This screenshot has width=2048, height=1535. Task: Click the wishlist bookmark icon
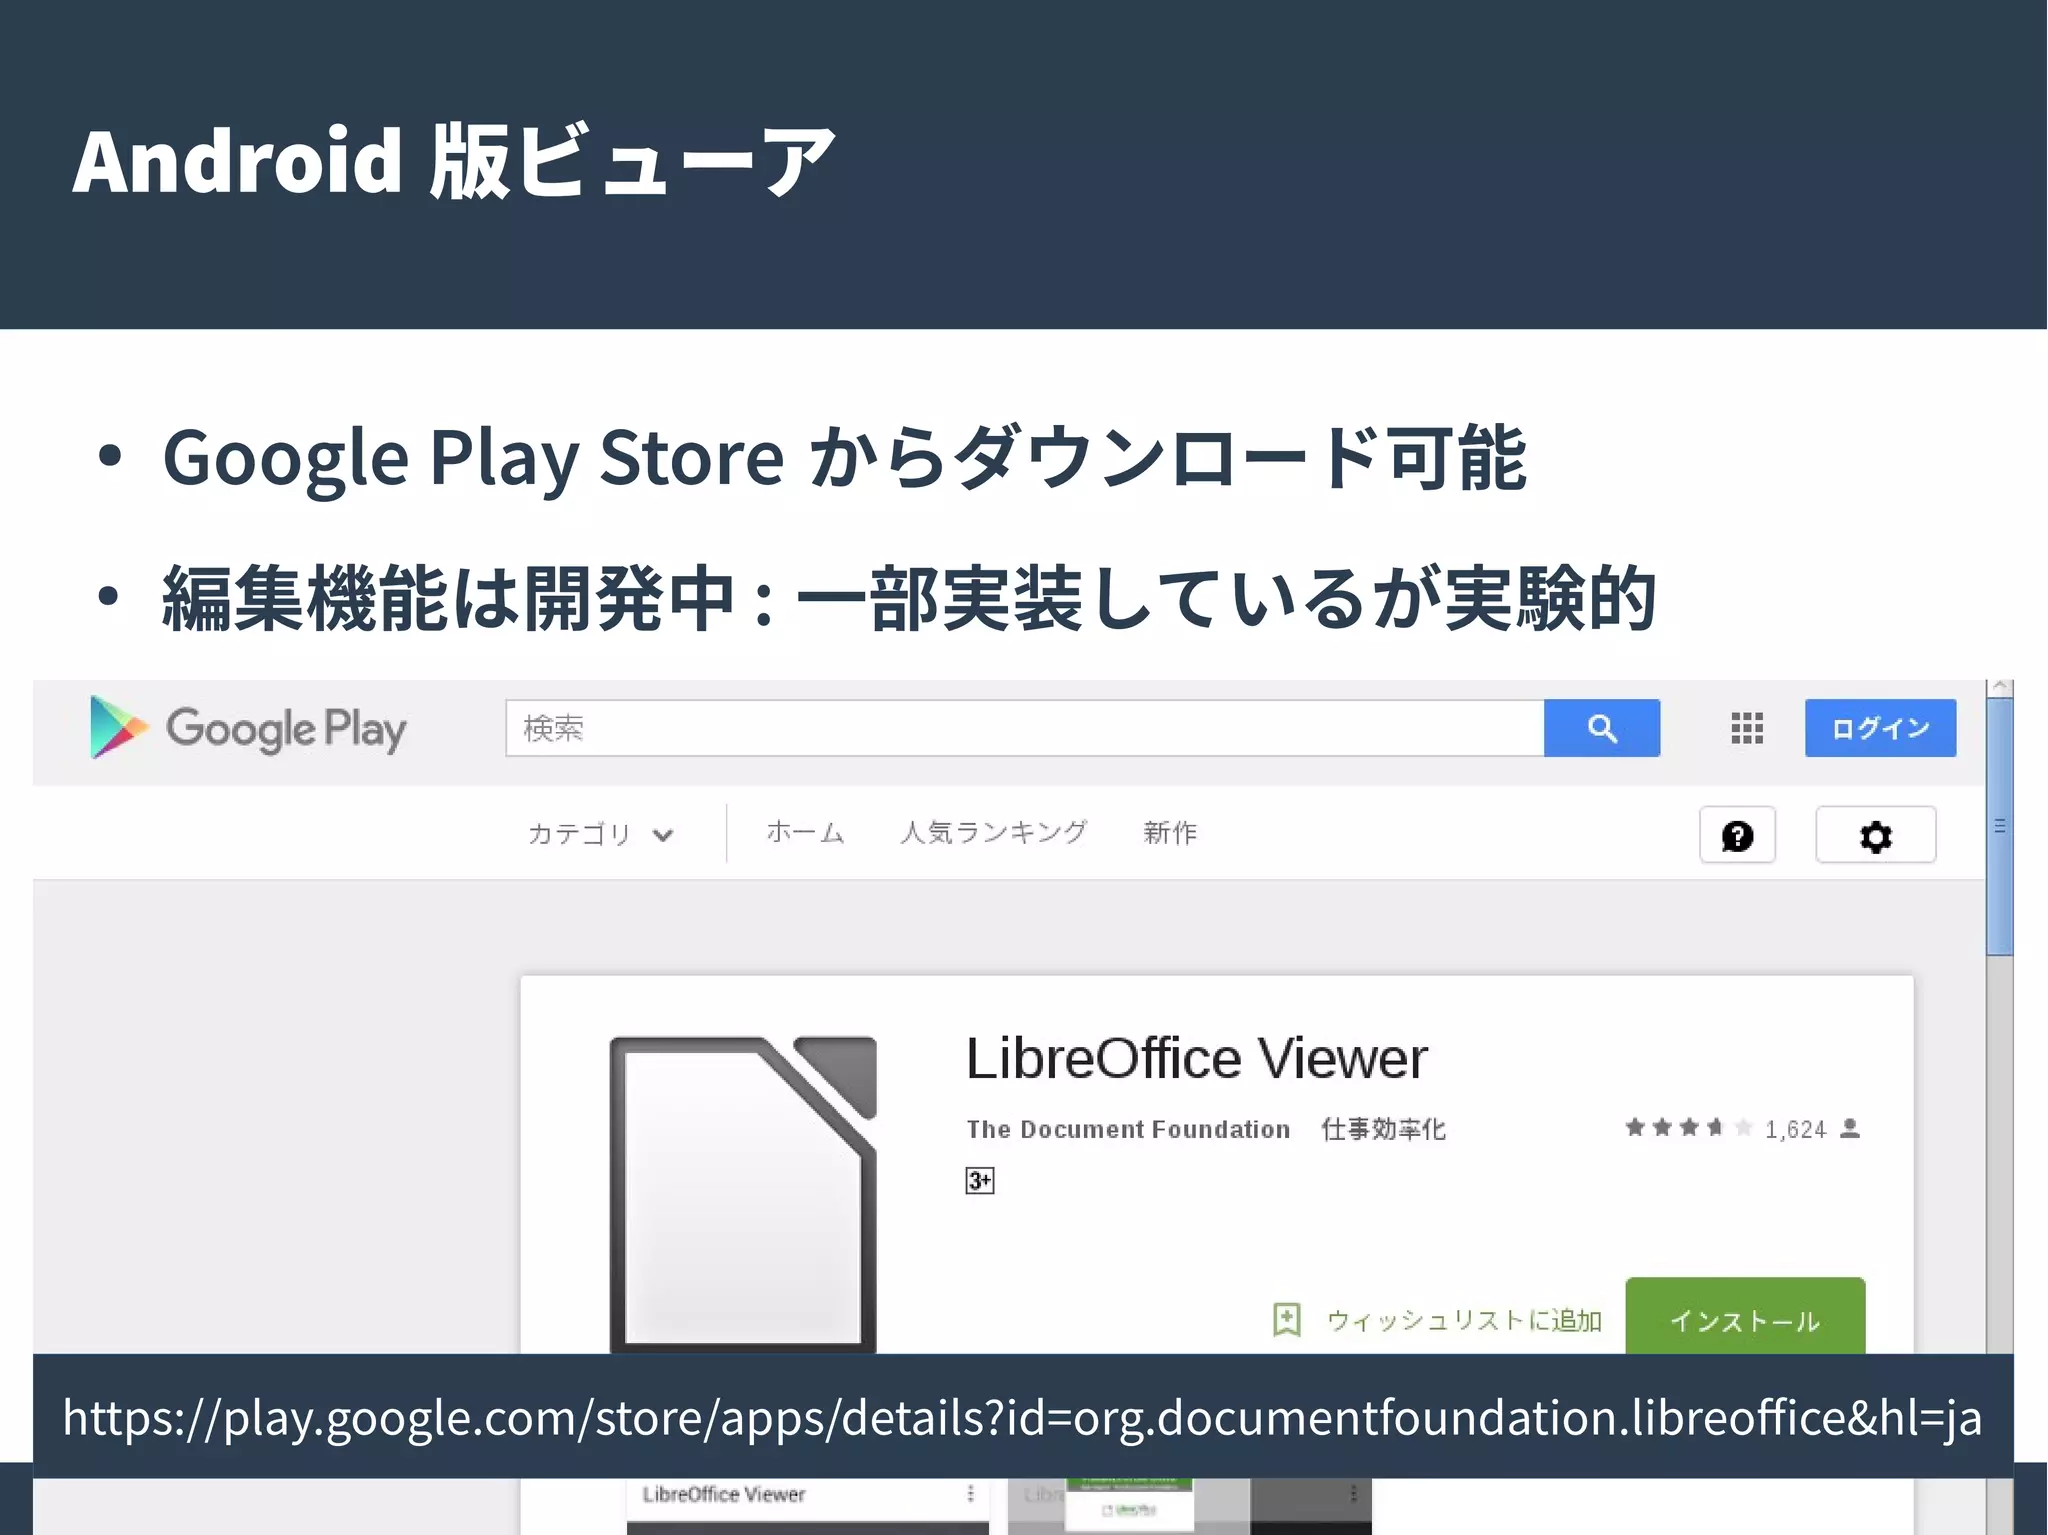click(x=1287, y=1320)
